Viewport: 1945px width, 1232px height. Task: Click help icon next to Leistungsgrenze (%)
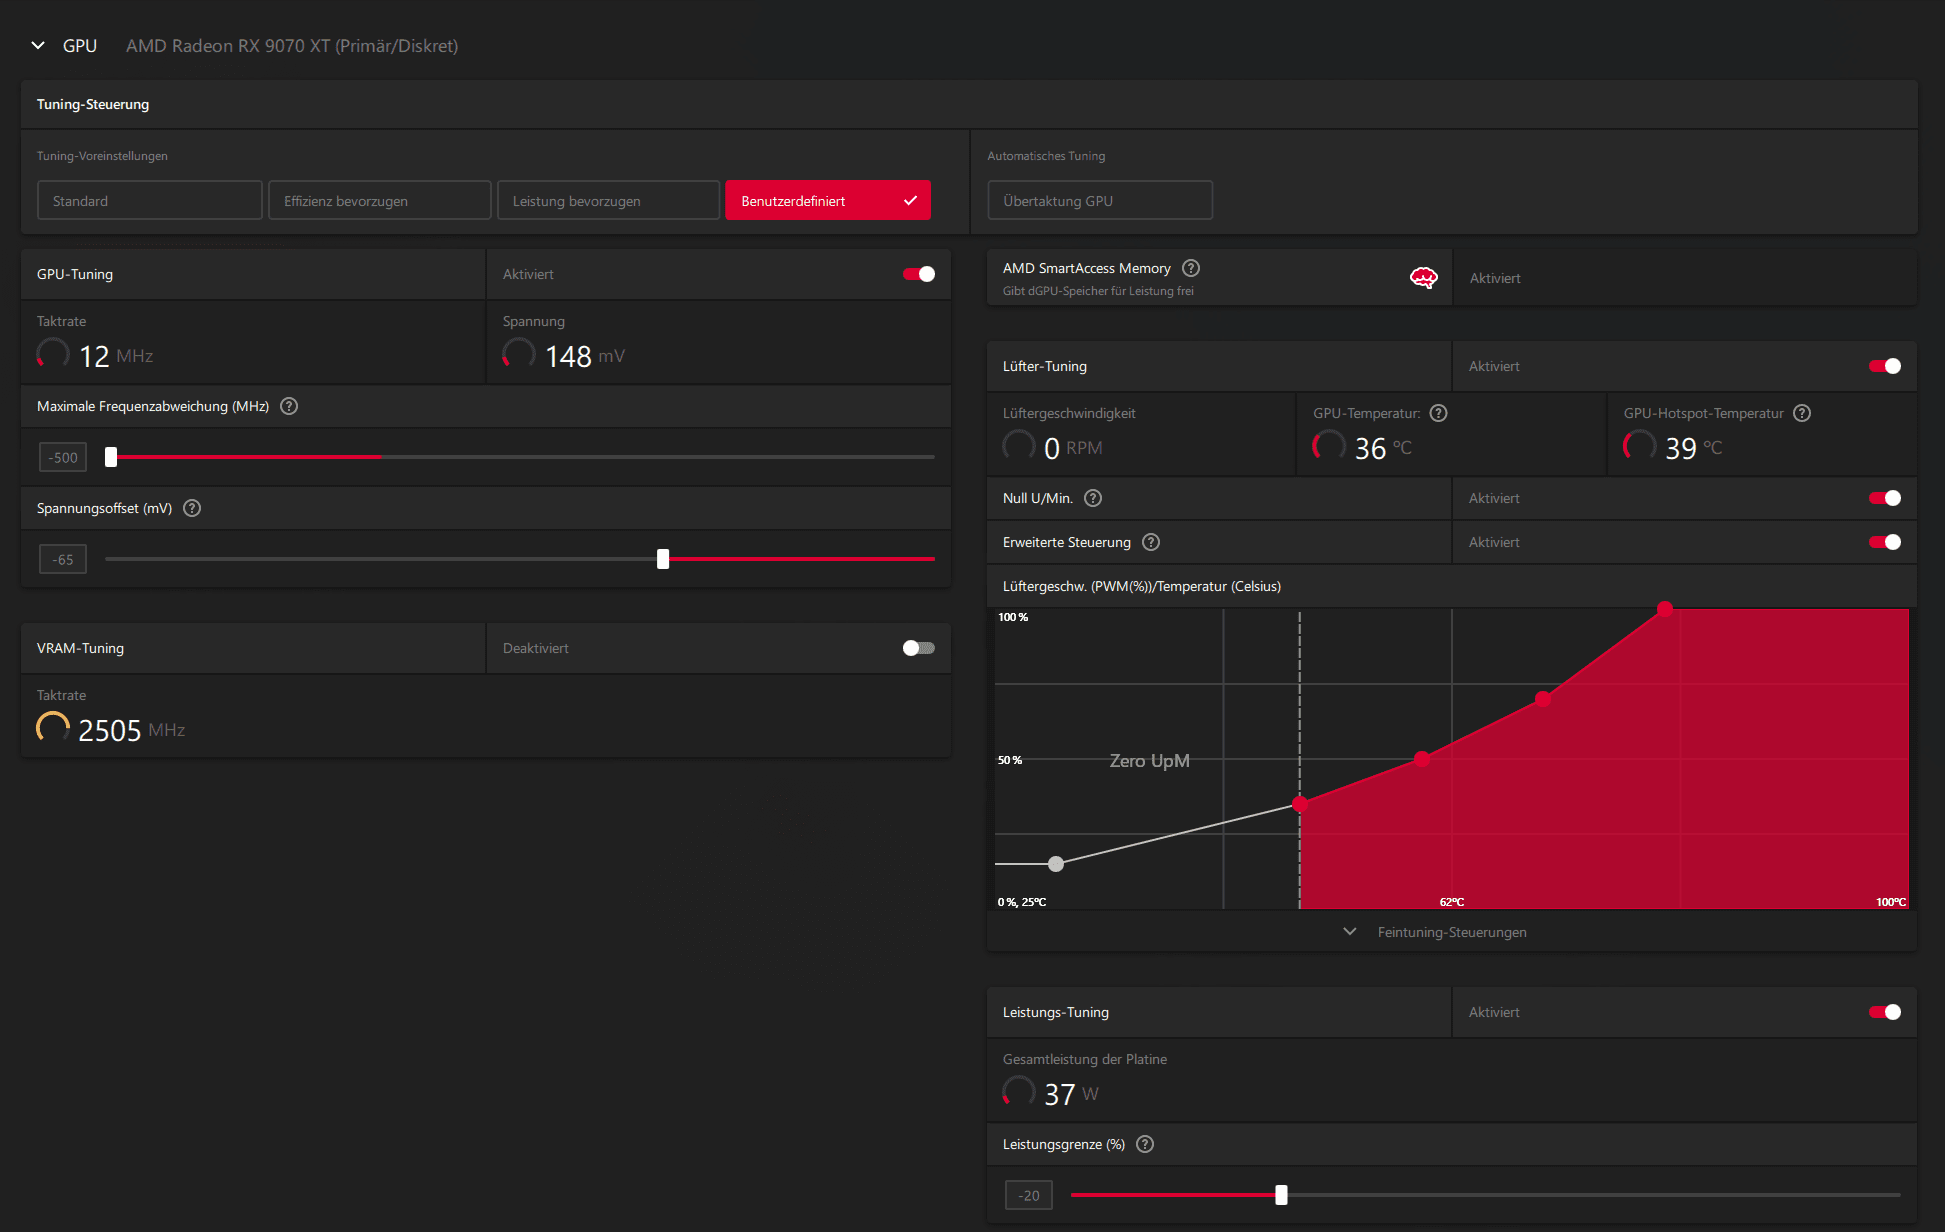click(1145, 1144)
